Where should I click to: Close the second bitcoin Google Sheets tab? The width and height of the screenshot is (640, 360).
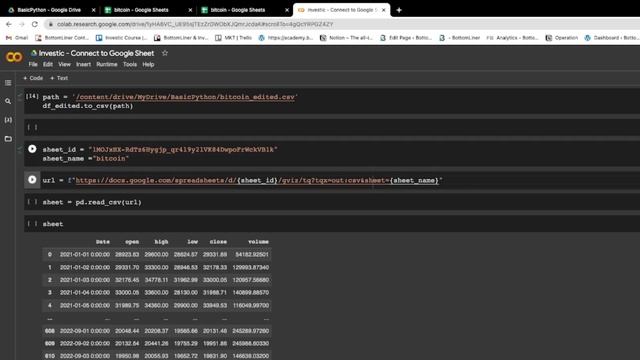point(287,10)
